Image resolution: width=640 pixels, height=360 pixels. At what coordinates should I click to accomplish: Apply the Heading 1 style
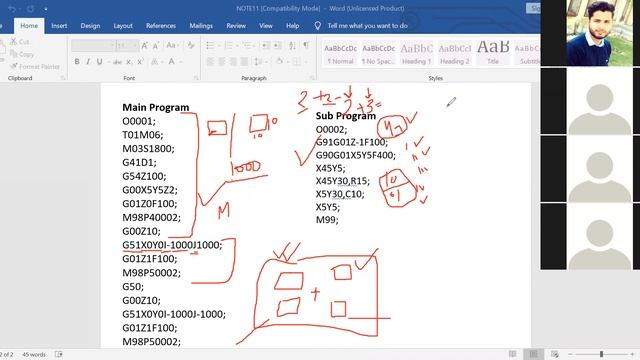click(416, 53)
